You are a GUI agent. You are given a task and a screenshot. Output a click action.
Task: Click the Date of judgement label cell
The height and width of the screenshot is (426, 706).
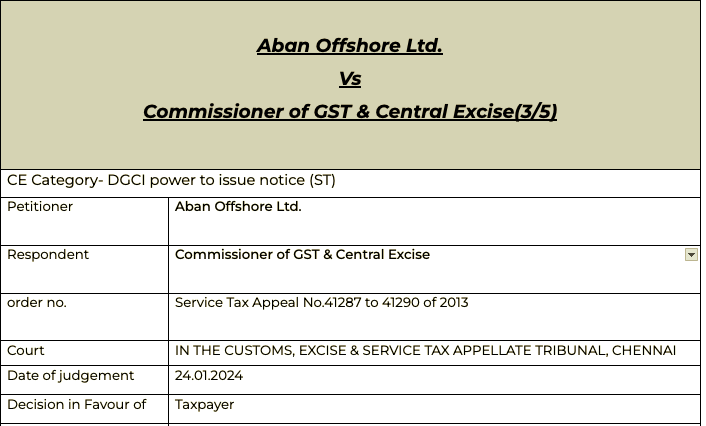pos(85,380)
